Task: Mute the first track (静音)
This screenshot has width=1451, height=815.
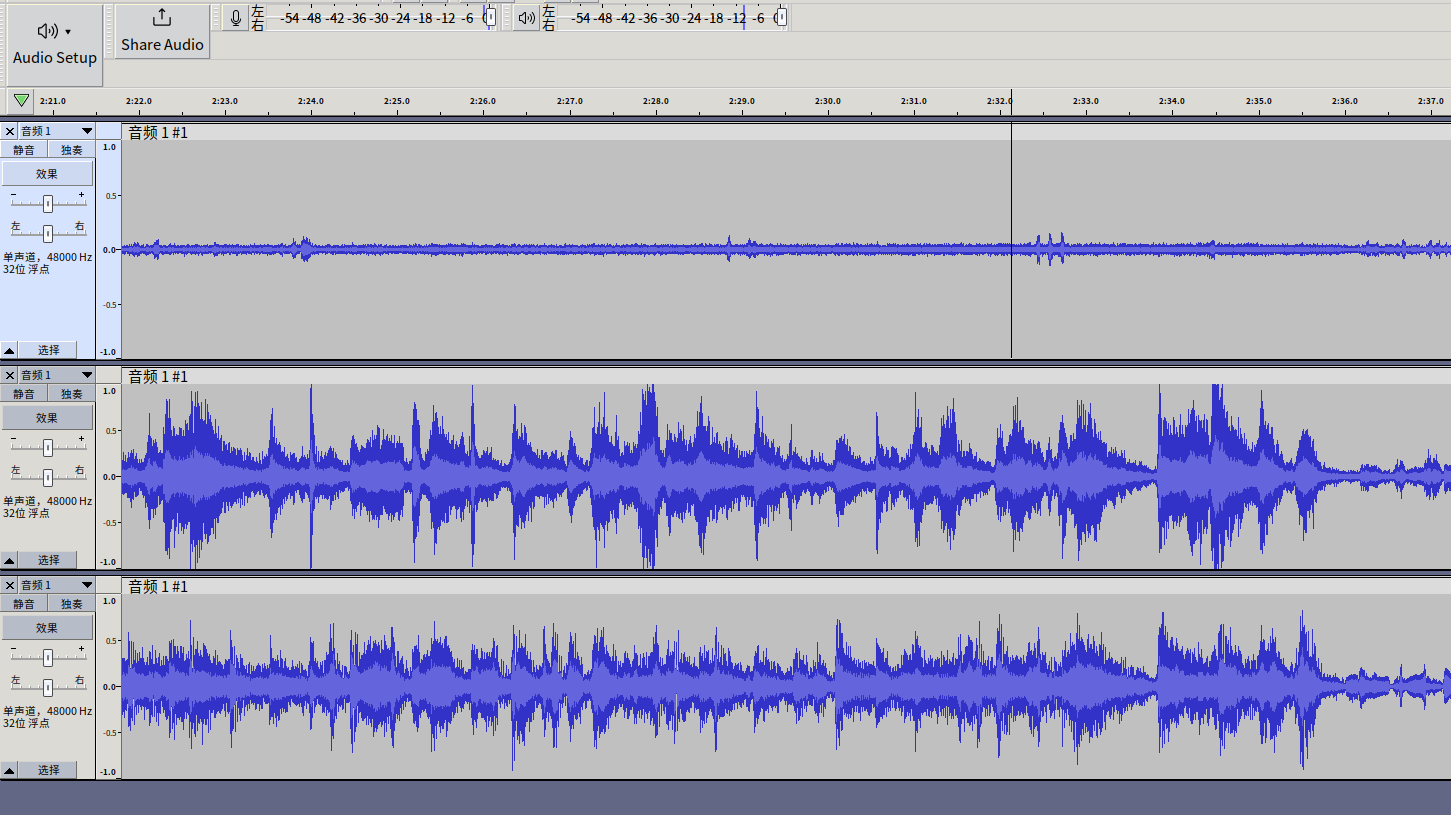Action: 24,150
